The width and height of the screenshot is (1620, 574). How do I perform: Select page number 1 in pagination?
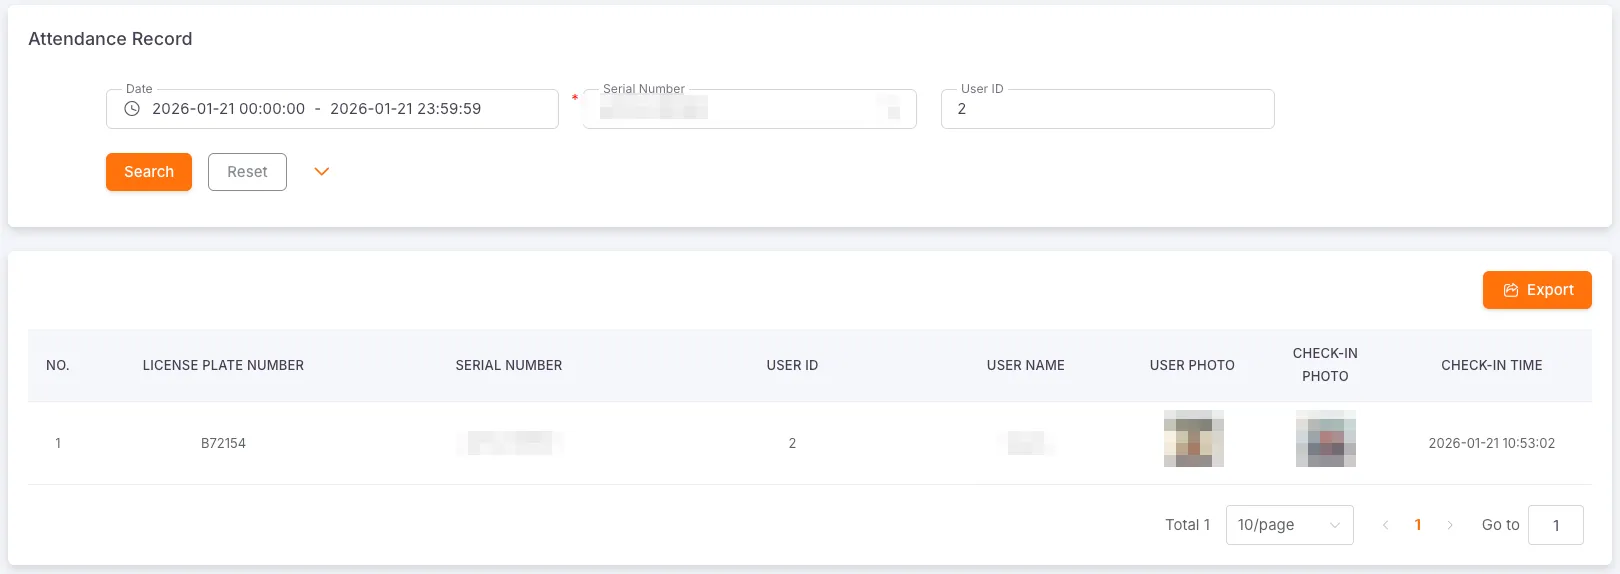tap(1418, 525)
